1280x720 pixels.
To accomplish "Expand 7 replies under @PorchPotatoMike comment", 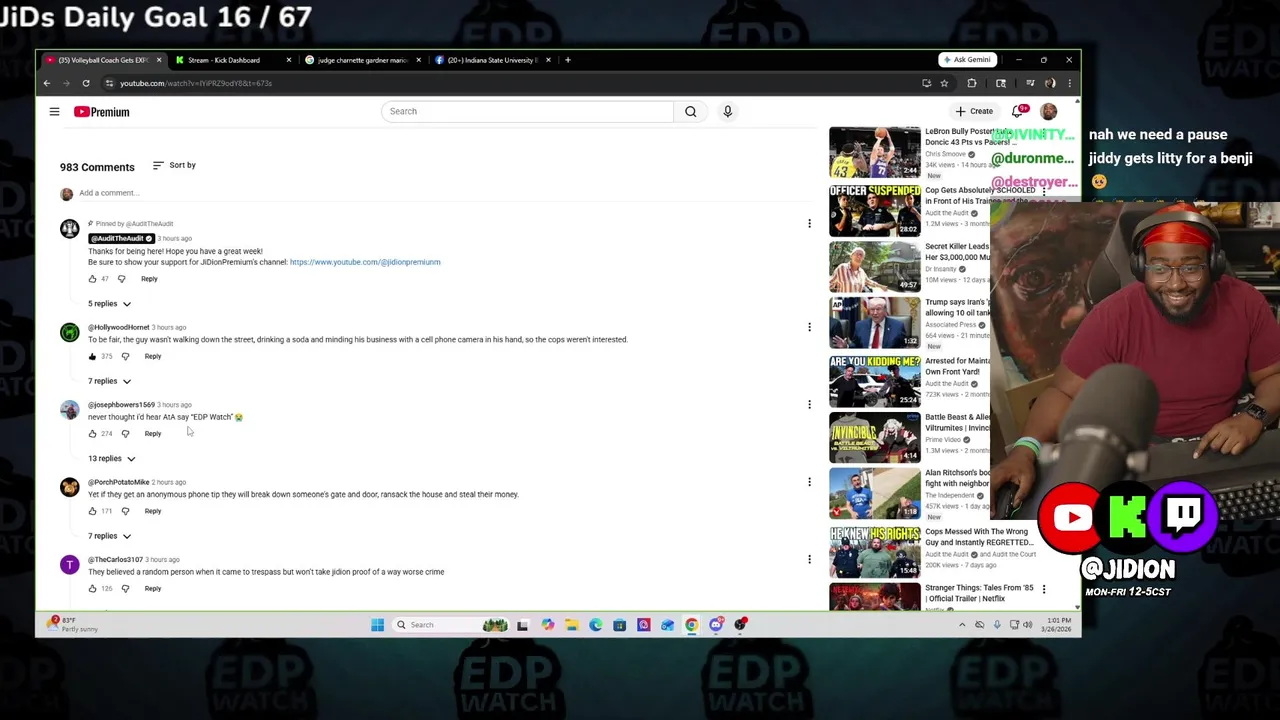I will tap(109, 536).
